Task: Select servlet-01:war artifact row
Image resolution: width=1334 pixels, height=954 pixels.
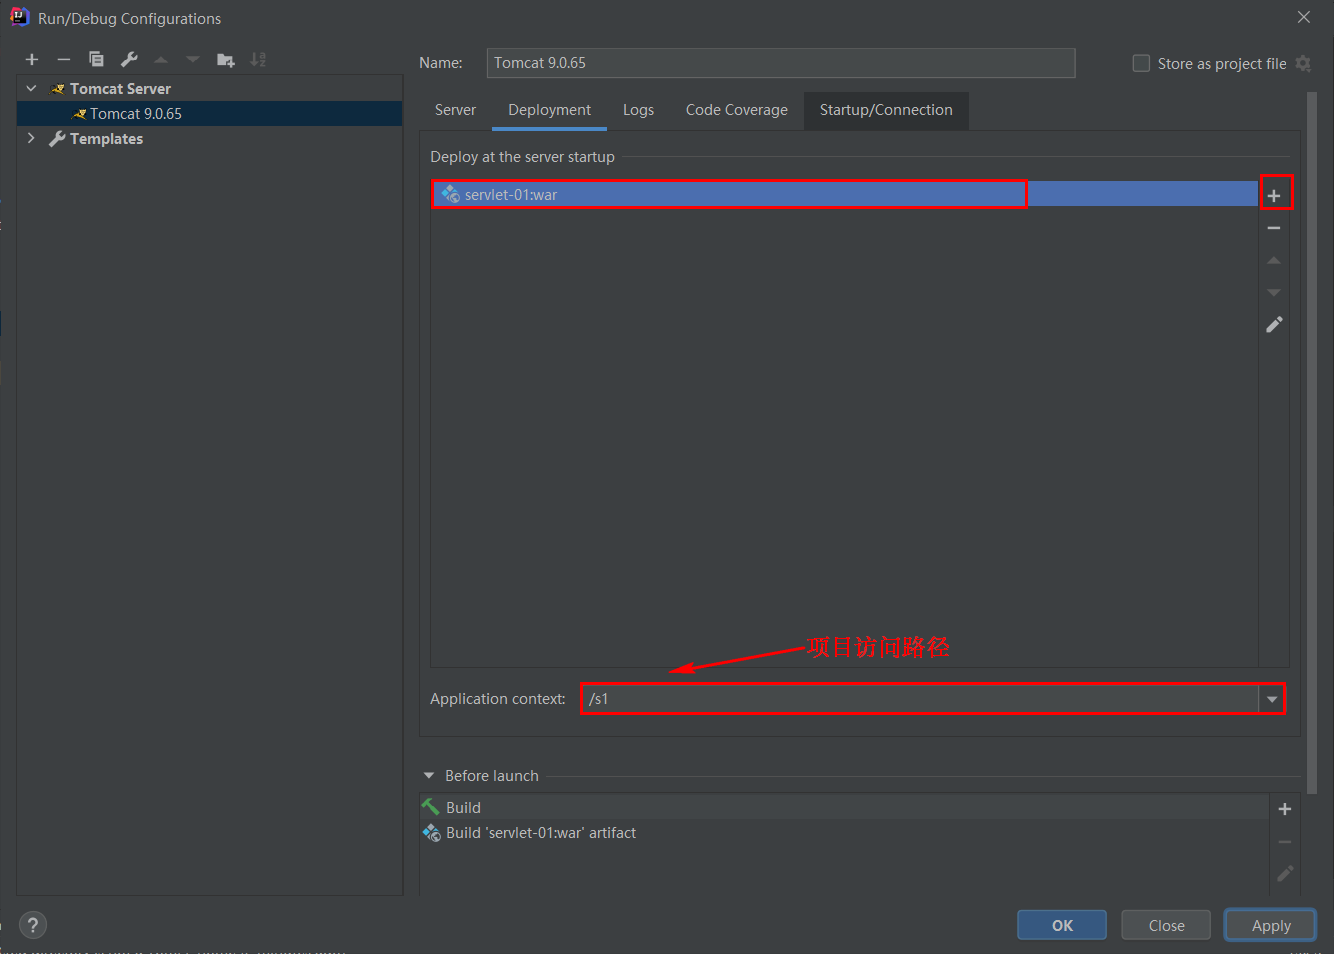Action: click(844, 194)
